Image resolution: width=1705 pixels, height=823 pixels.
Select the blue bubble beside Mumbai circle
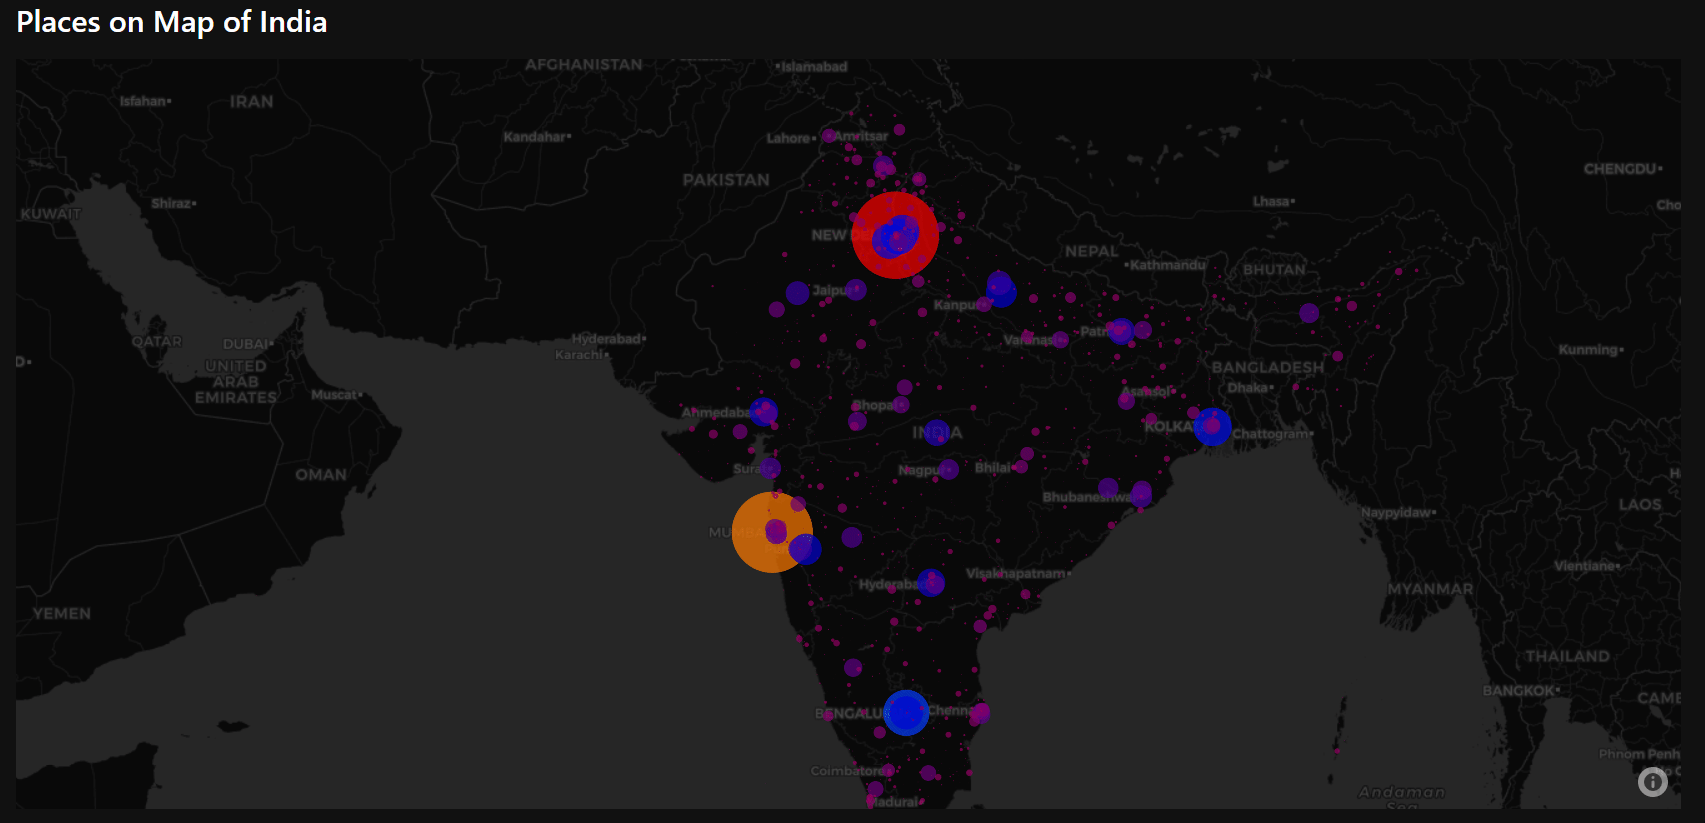805,549
